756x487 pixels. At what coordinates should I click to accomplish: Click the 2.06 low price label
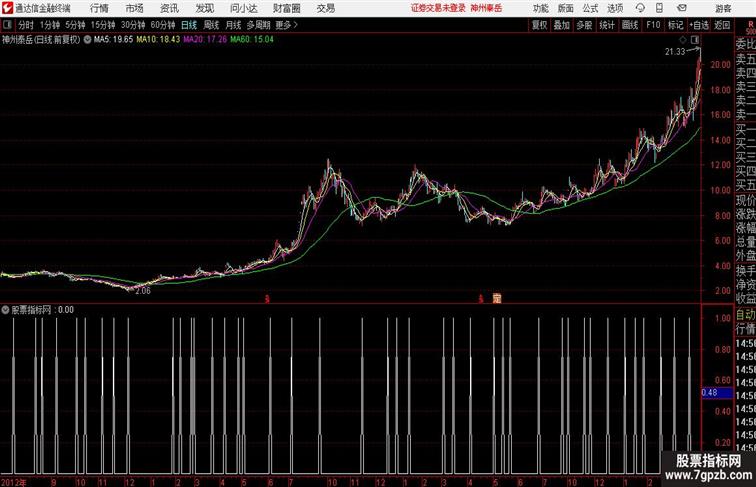[x=143, y=291]
